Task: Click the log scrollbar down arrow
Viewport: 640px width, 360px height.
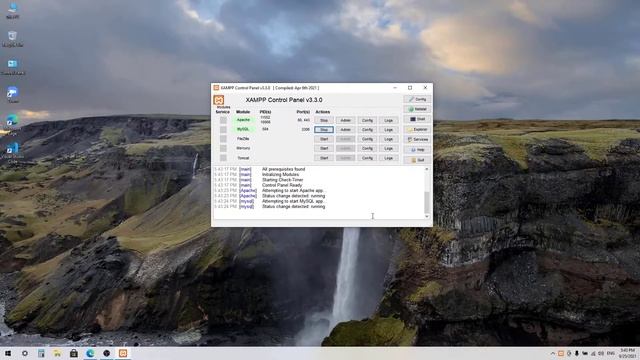Action: pos(427,216)
